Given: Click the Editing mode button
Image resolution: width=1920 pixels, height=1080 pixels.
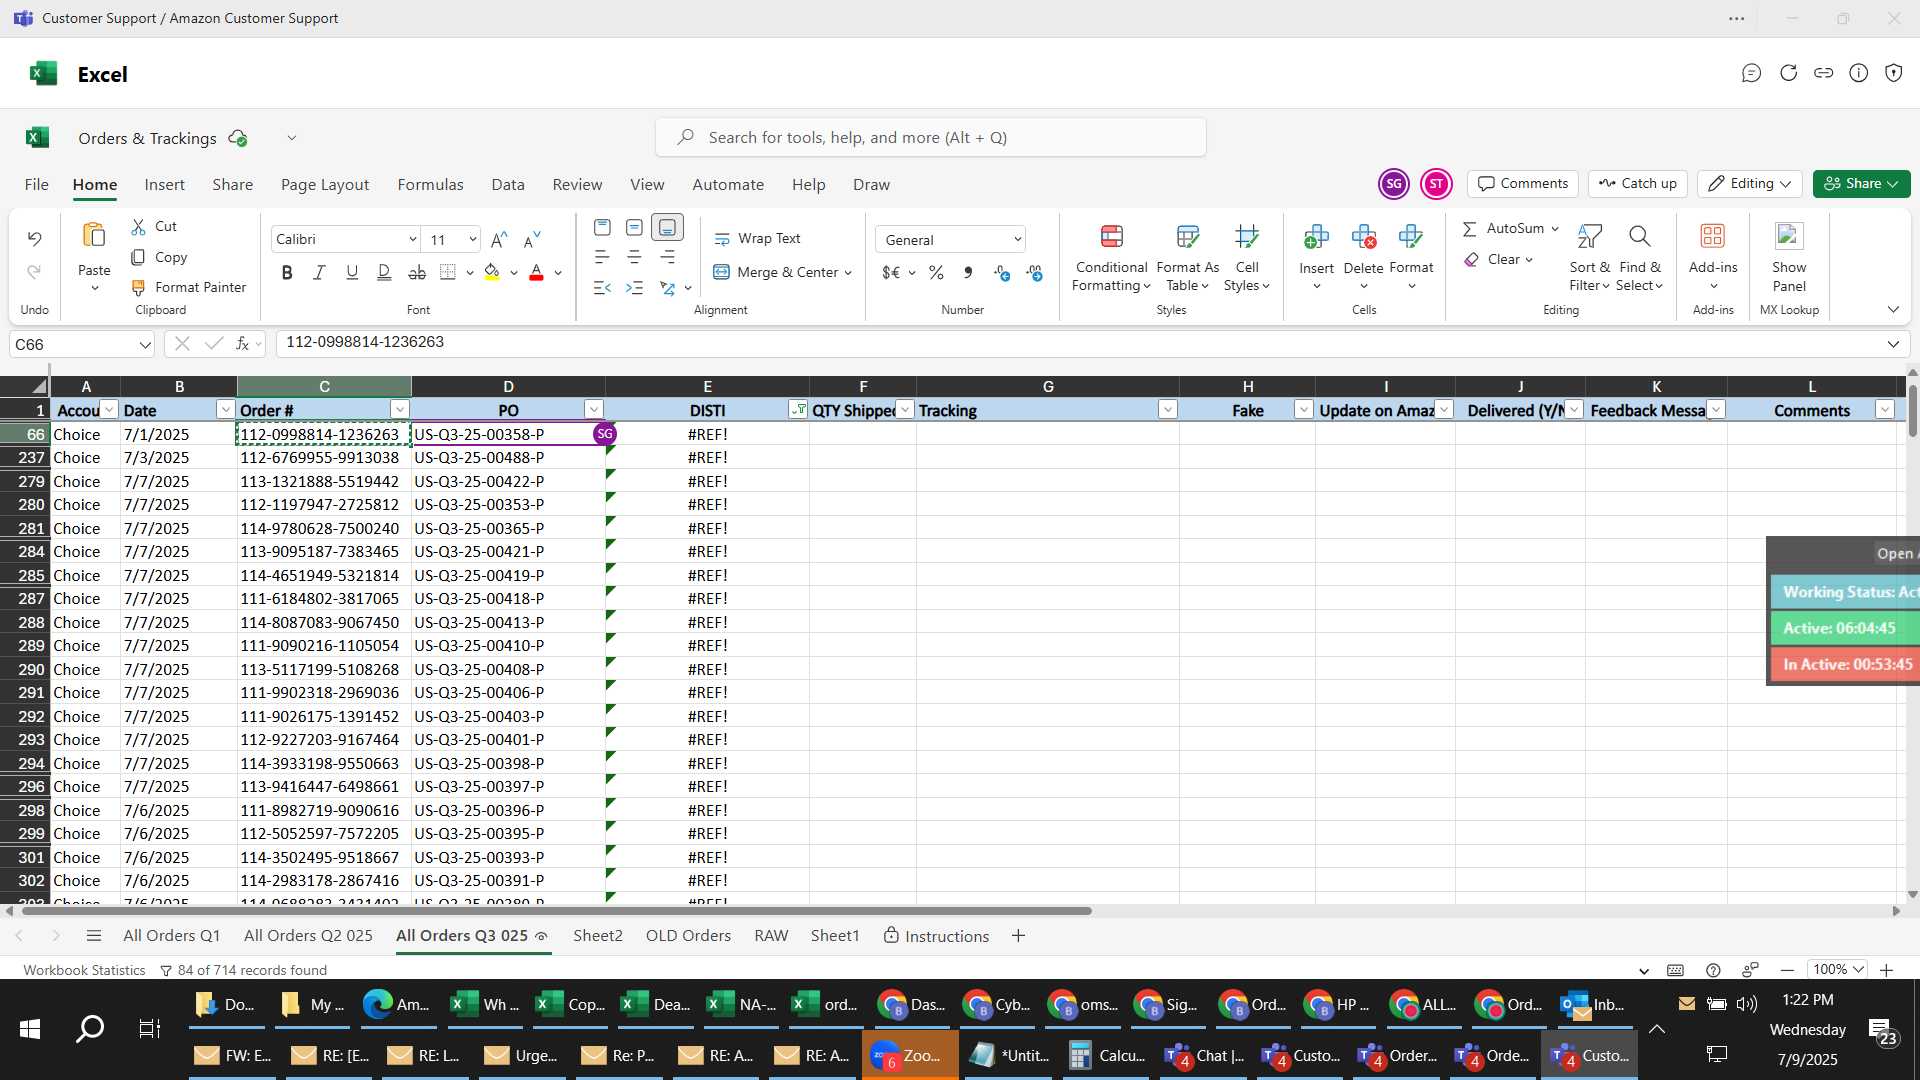Looking at the screenshot, I should (1748, 183).
